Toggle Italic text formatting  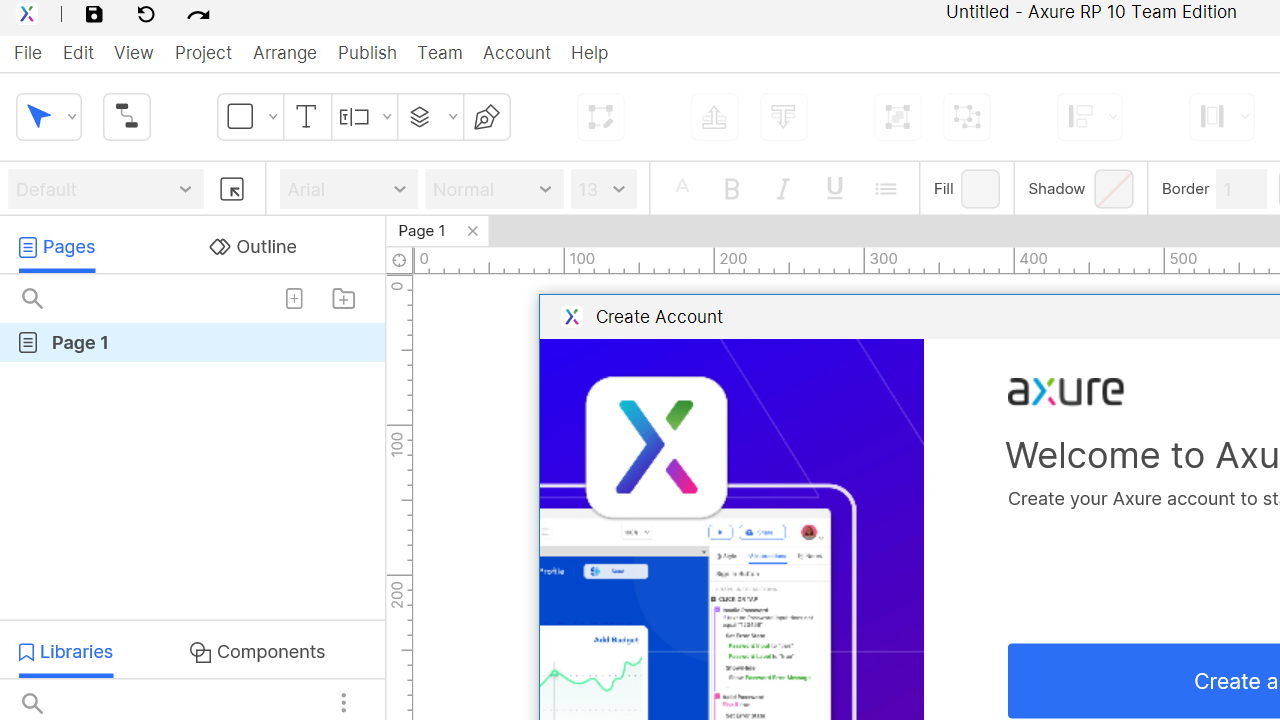(x=783, y=189)
